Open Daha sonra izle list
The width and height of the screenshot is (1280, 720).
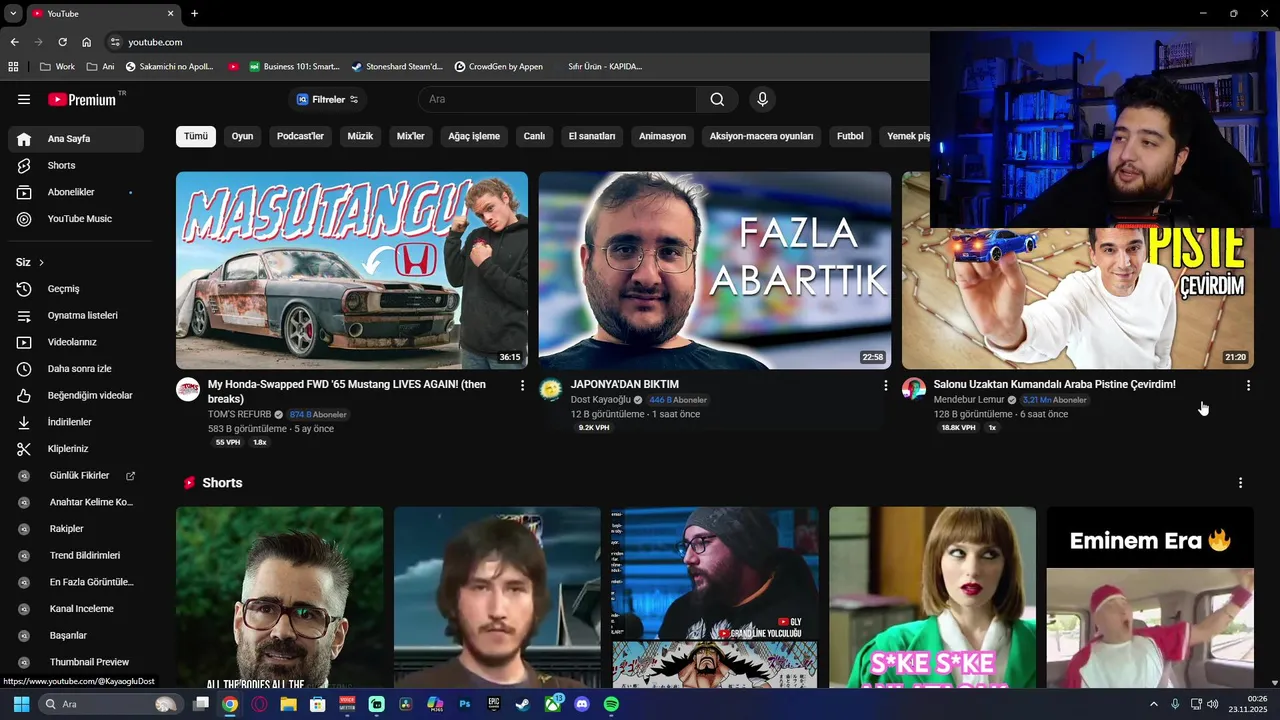point(76,369)
